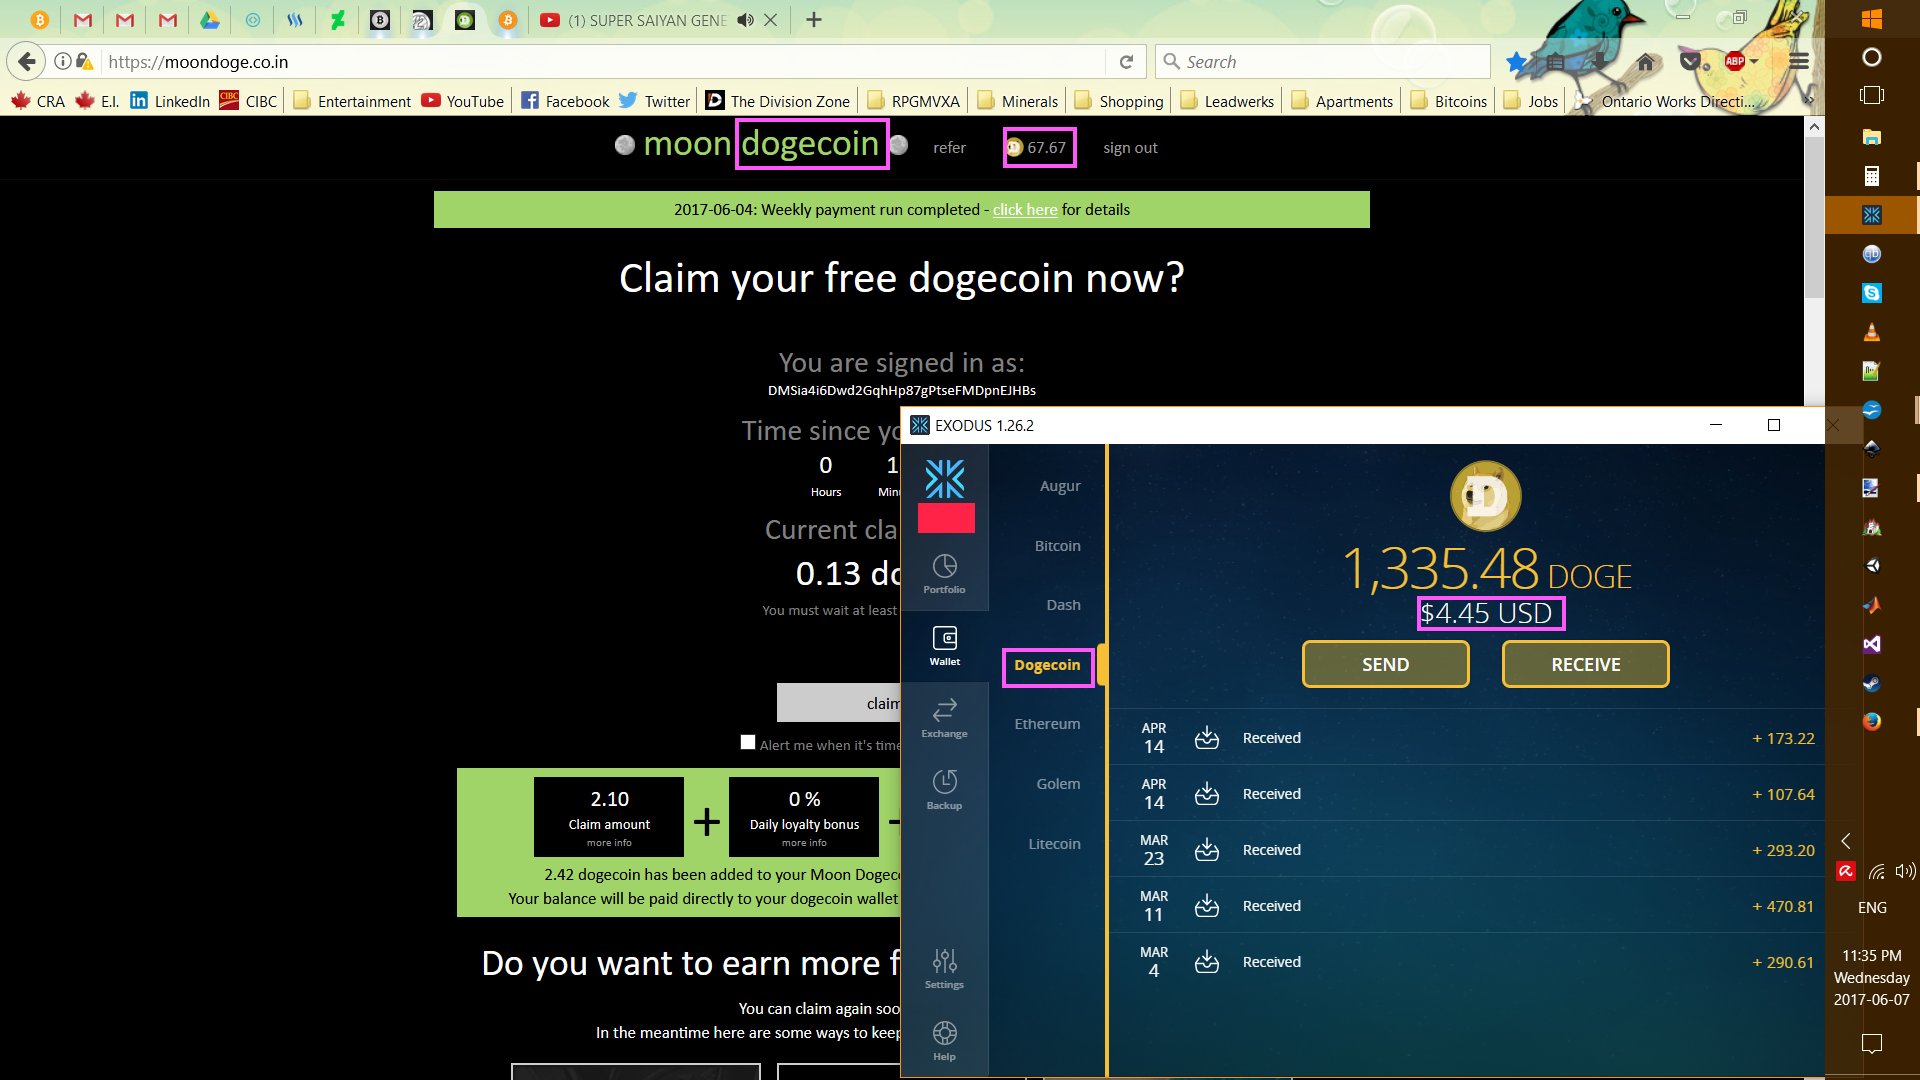Select Dogecoin in Exodus sidebar
This screenshot has height=1080, width=1920.
[1046, 663]
